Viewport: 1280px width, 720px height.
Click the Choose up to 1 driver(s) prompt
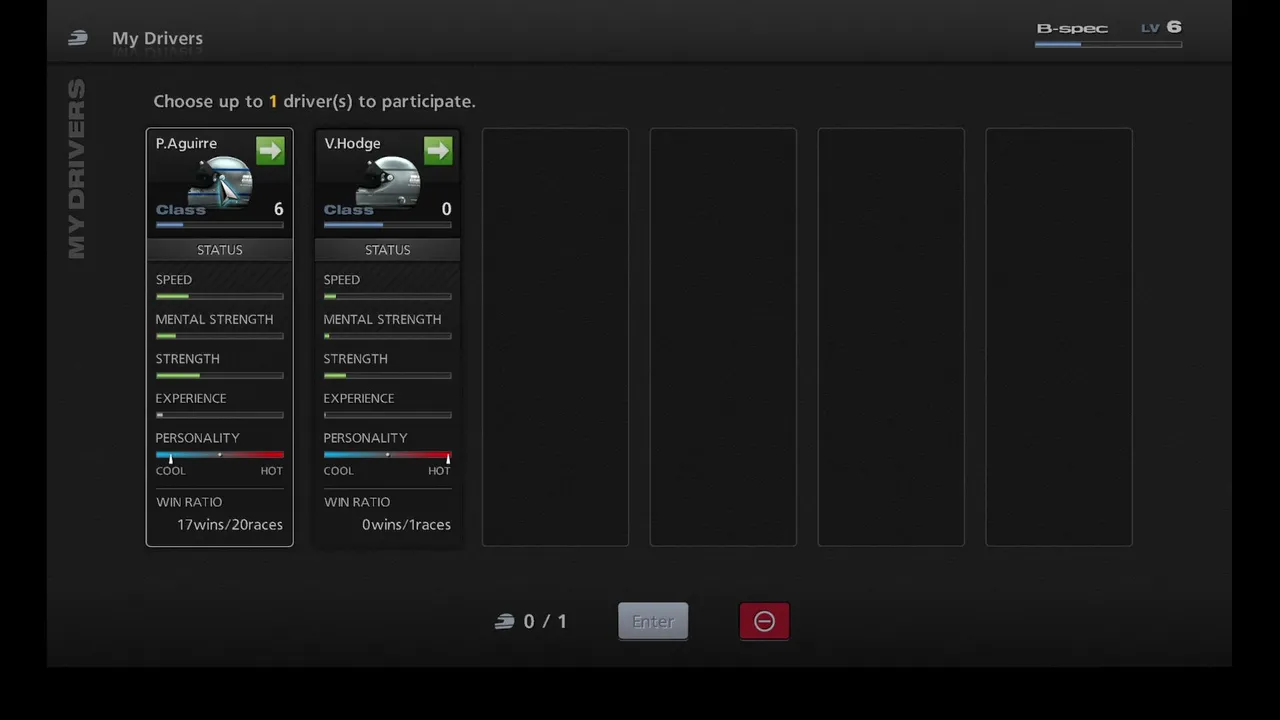(314, 101)
